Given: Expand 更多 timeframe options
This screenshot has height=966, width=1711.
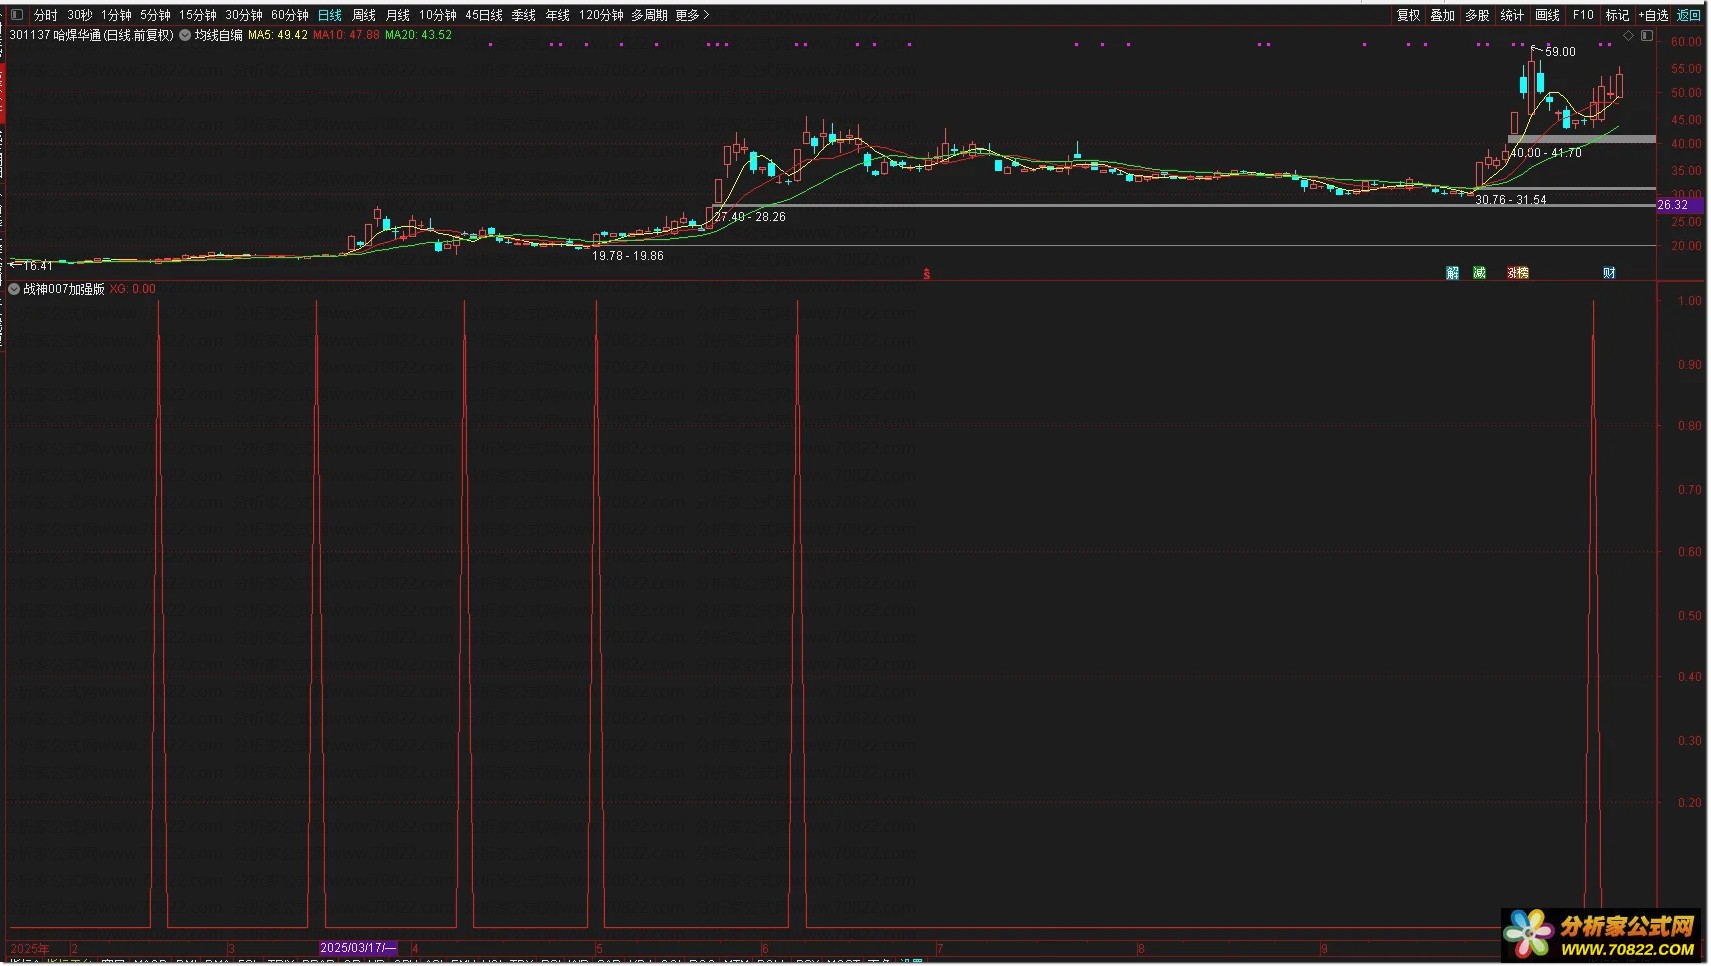Looking at the screenshot, I should (x=692, y=15).
